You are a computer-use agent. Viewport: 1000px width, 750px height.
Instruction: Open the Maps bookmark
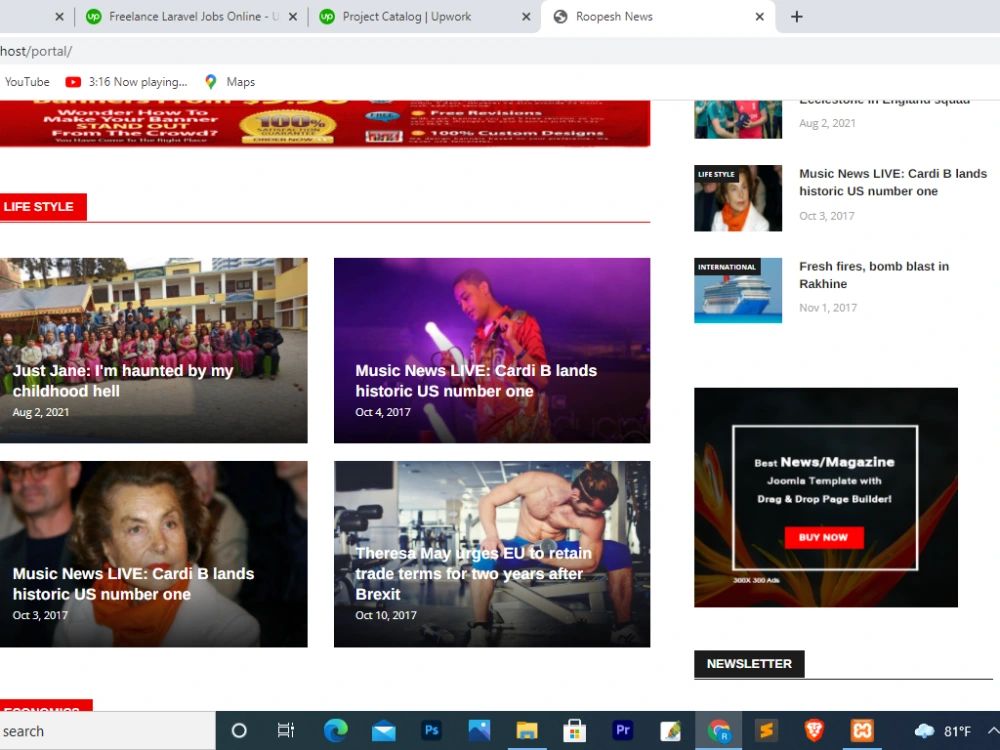pyautogui.click(x=230, y=82)
